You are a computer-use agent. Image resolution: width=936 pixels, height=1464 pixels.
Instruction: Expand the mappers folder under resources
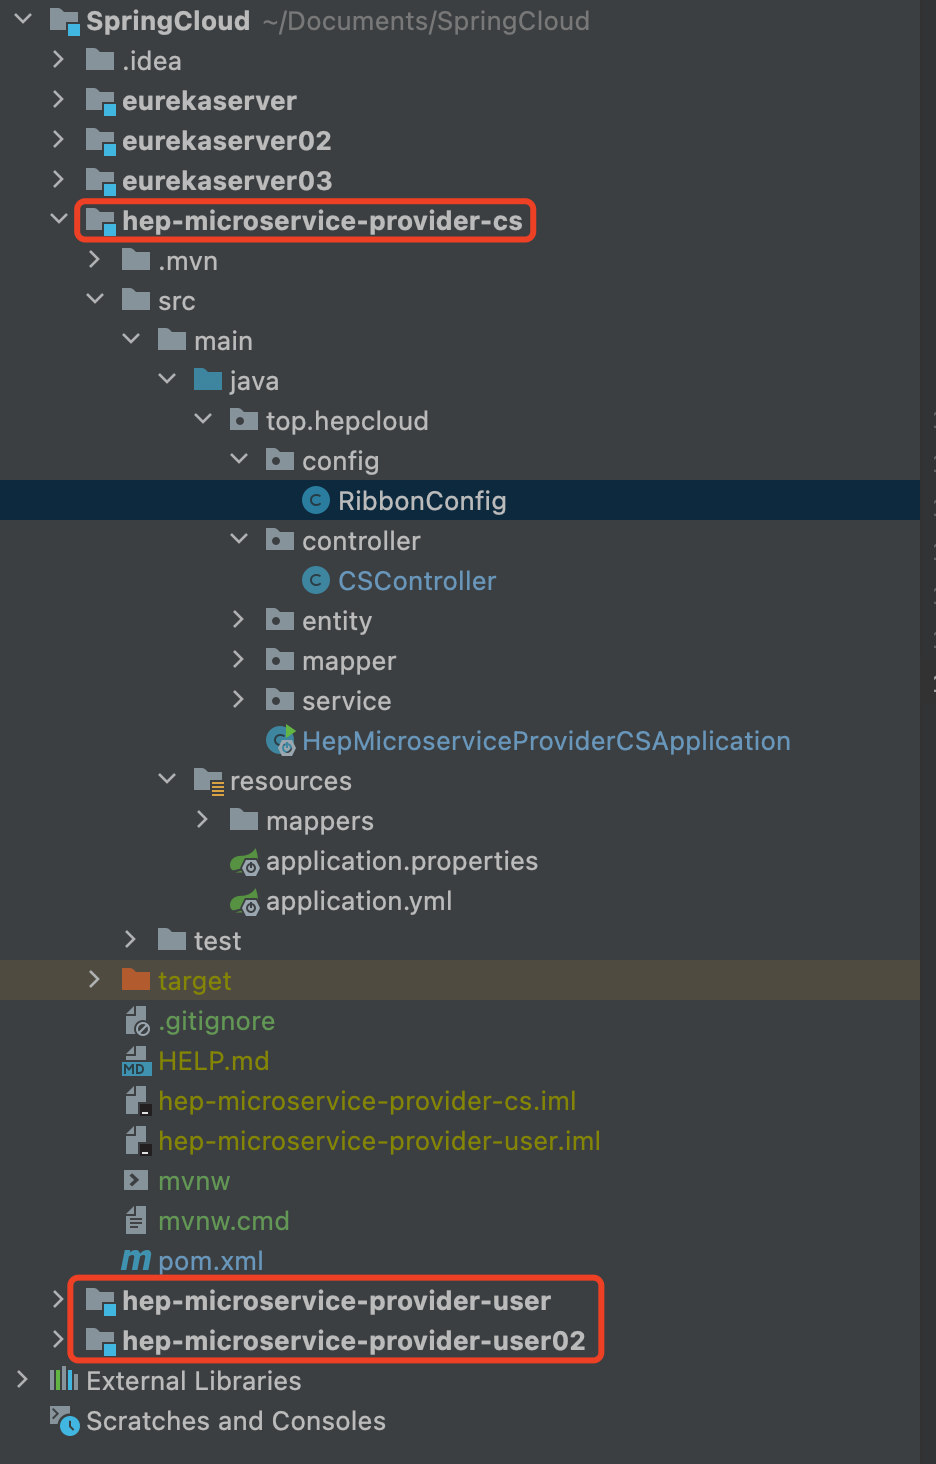coord(203,820)
